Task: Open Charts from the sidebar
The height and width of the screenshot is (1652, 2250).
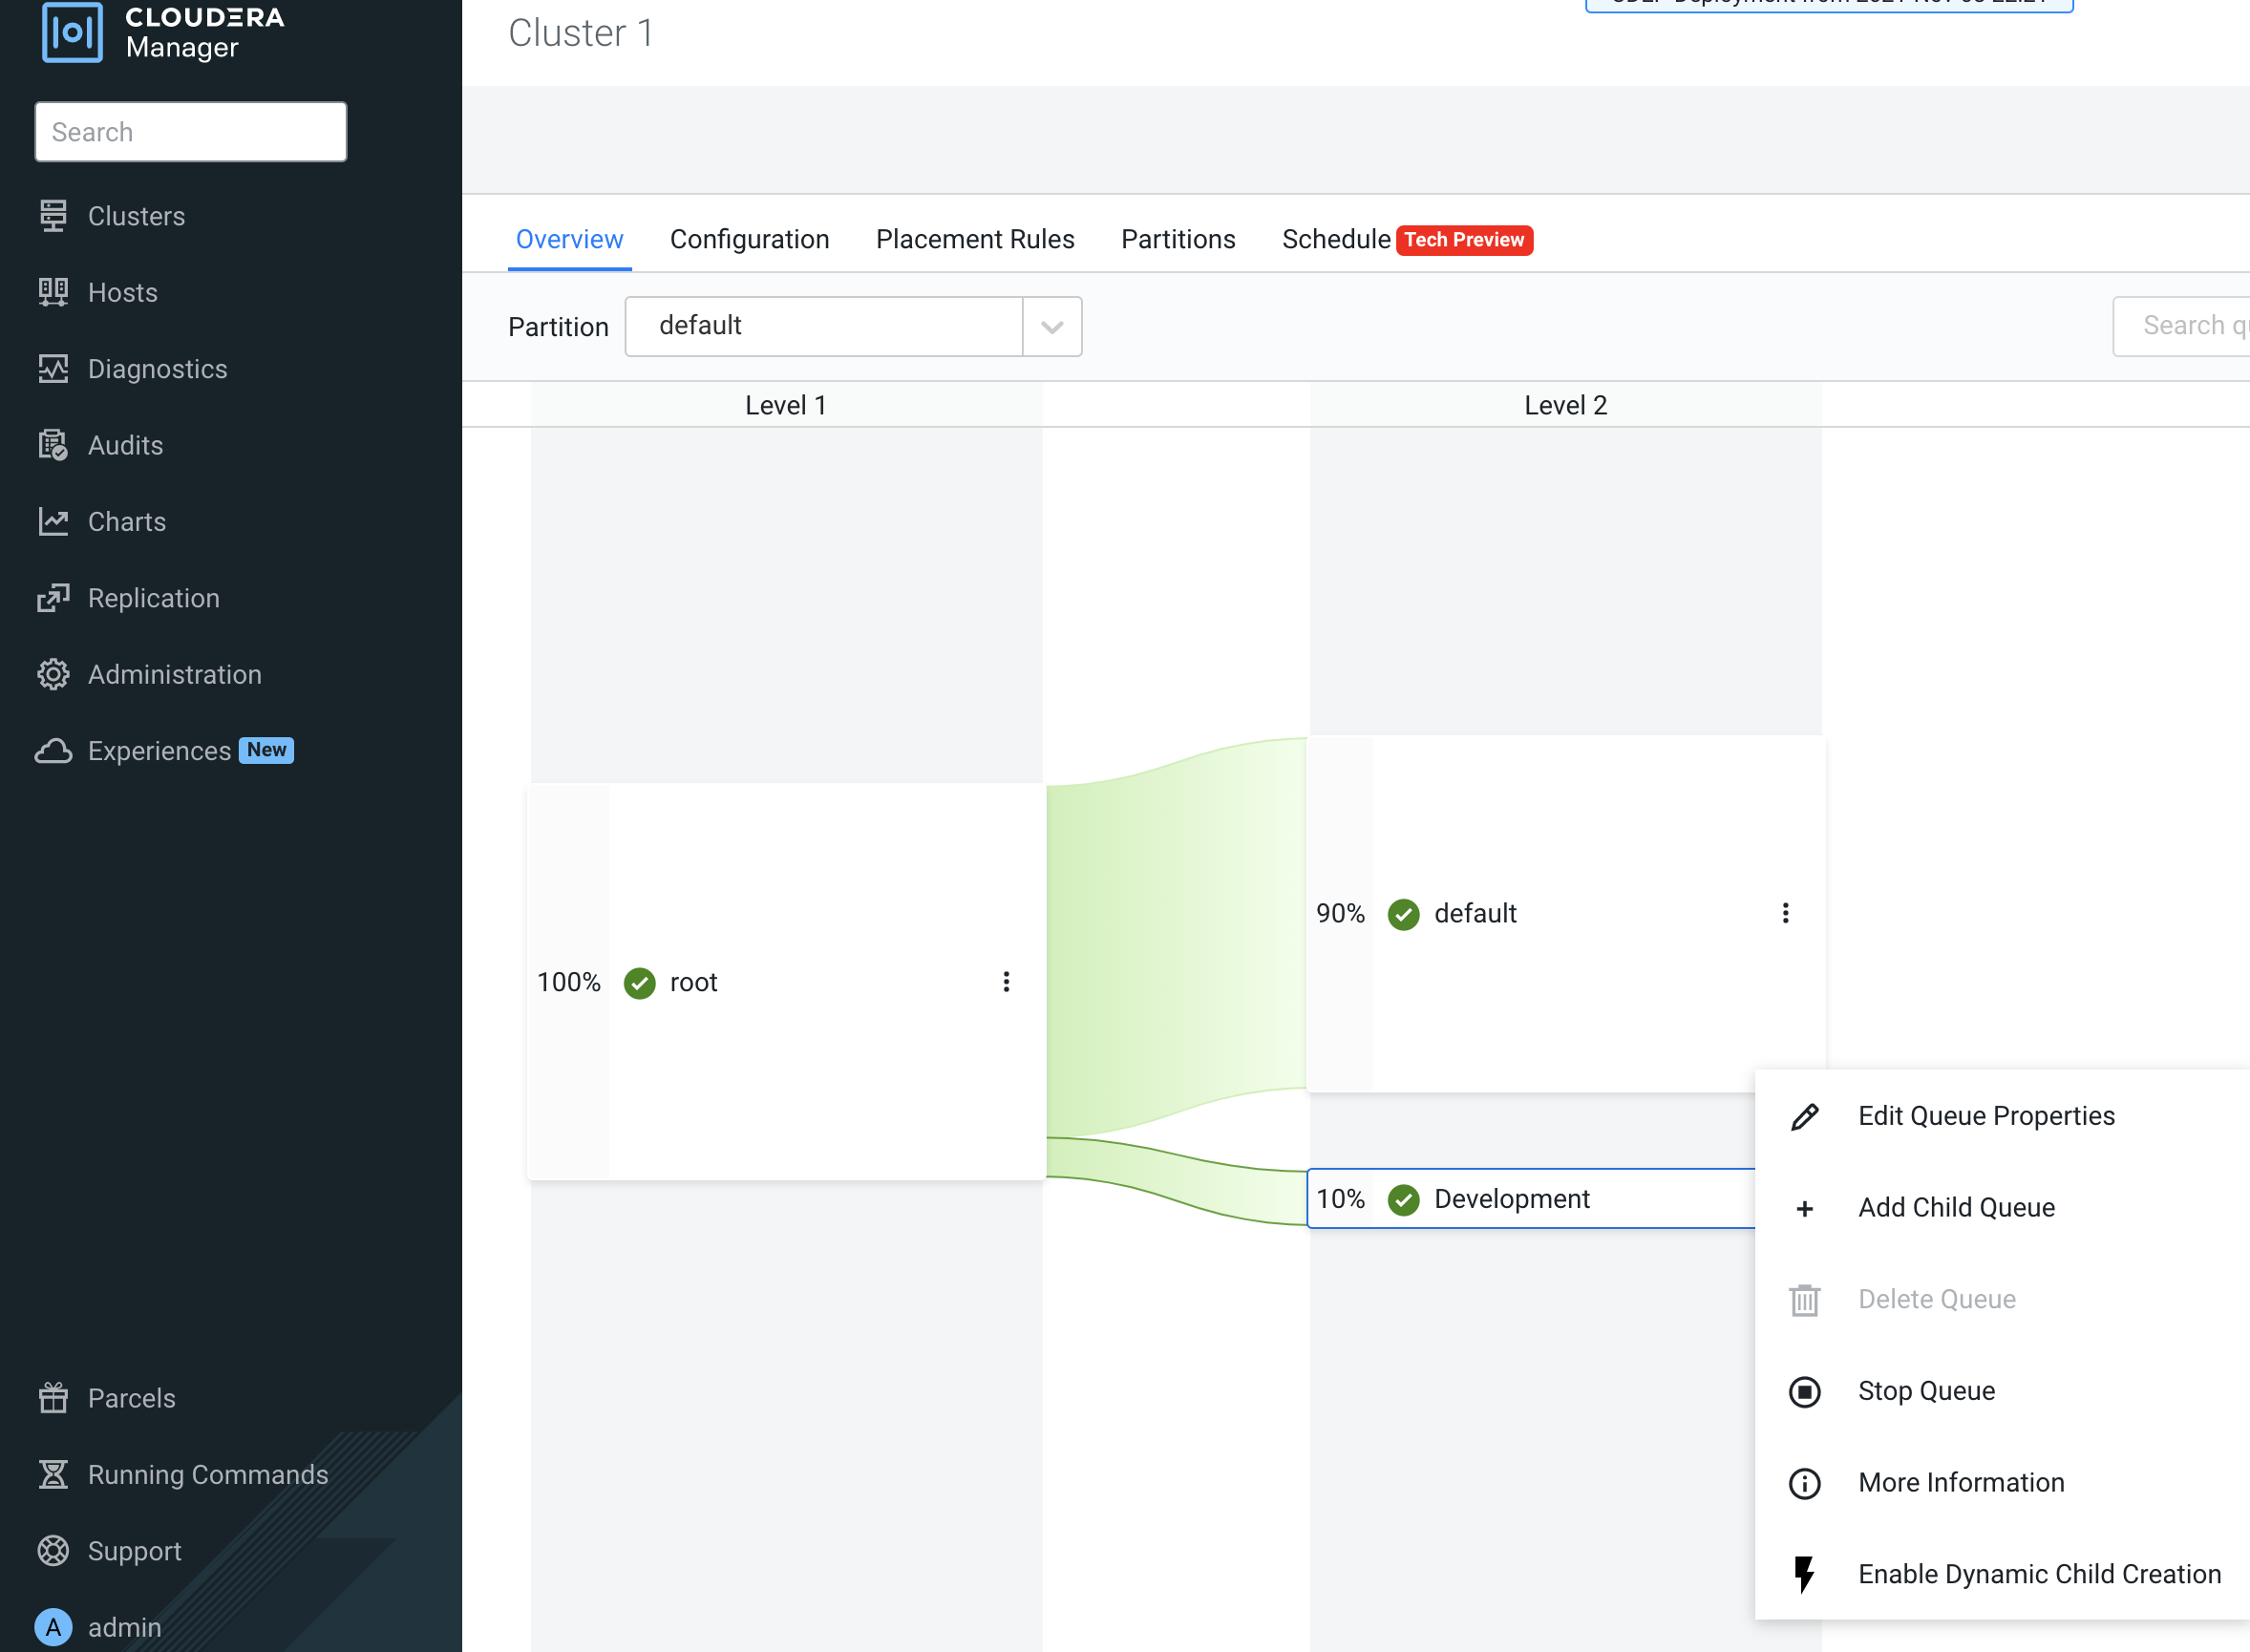Action: (126, 521)
